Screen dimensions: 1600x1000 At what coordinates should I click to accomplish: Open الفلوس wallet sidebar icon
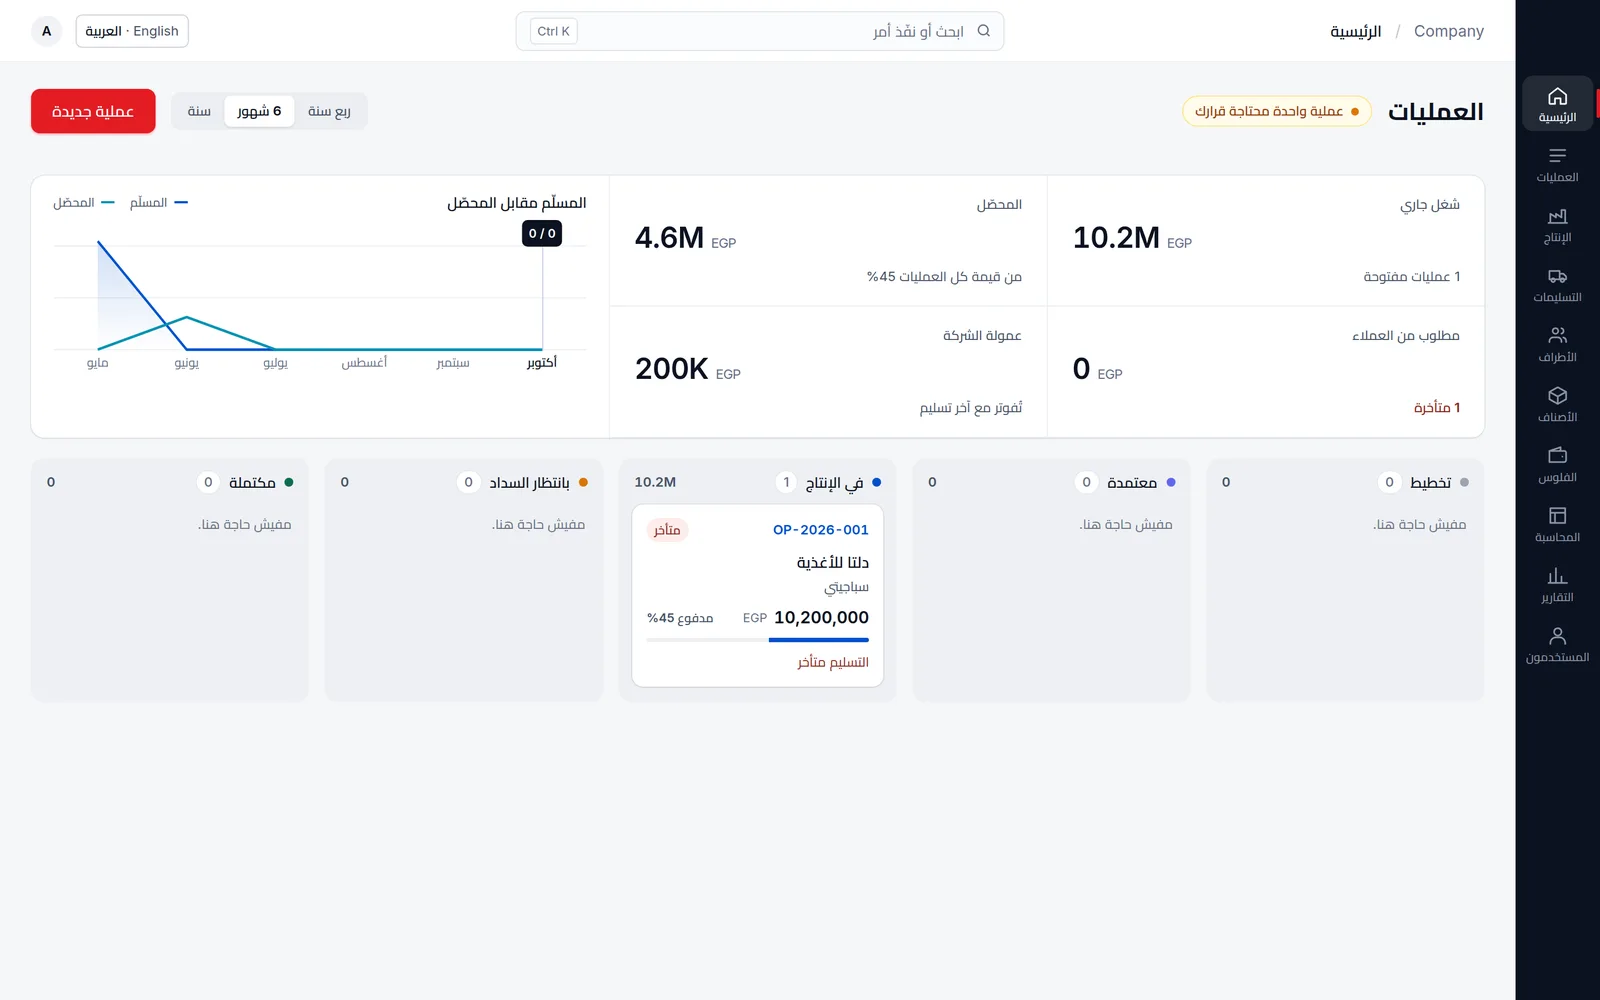point(1557,465)
